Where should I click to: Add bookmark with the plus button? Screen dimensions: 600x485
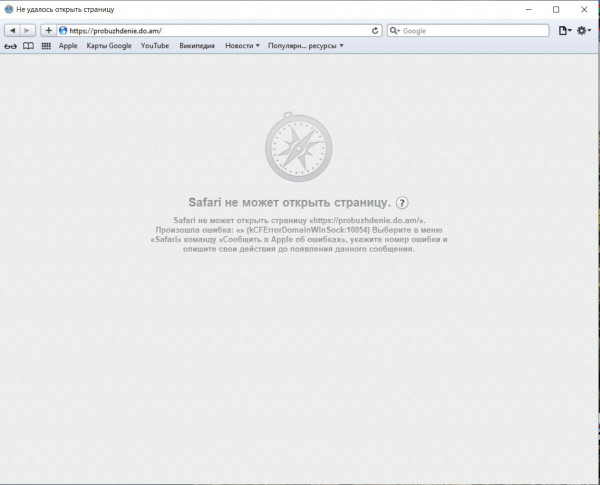click(49, 31)
